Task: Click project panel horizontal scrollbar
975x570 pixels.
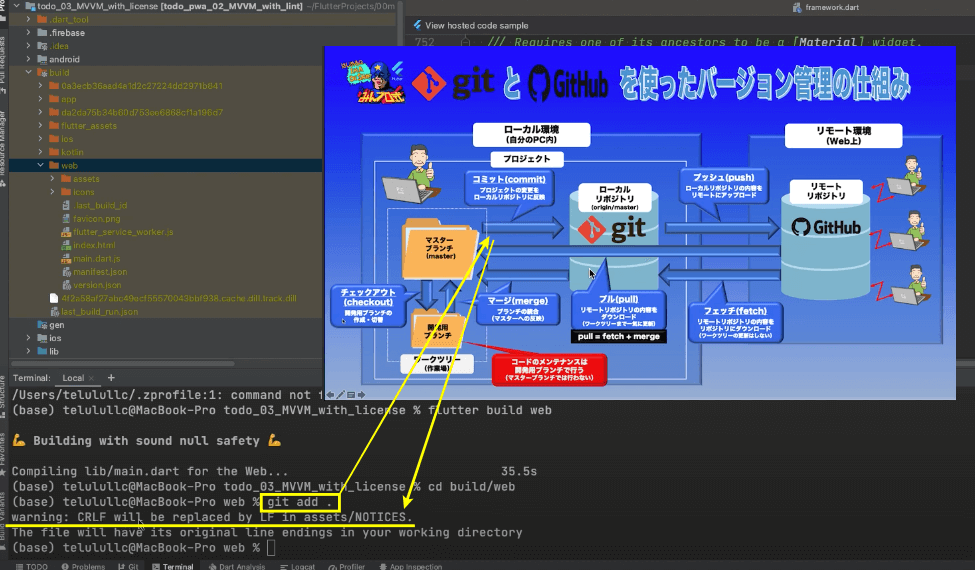Action: point(122,363)
